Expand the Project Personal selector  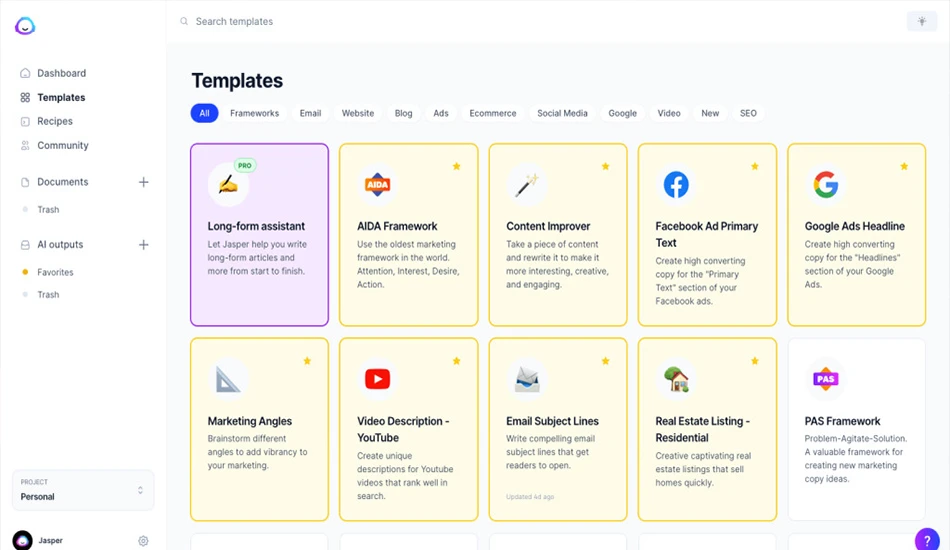[83, 490]
